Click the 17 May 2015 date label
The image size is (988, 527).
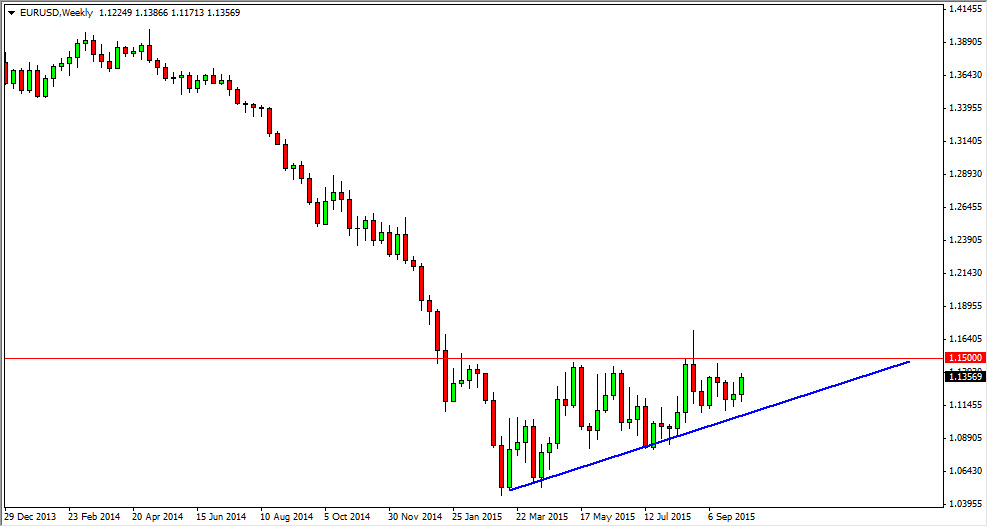click(x=607, y=517)
